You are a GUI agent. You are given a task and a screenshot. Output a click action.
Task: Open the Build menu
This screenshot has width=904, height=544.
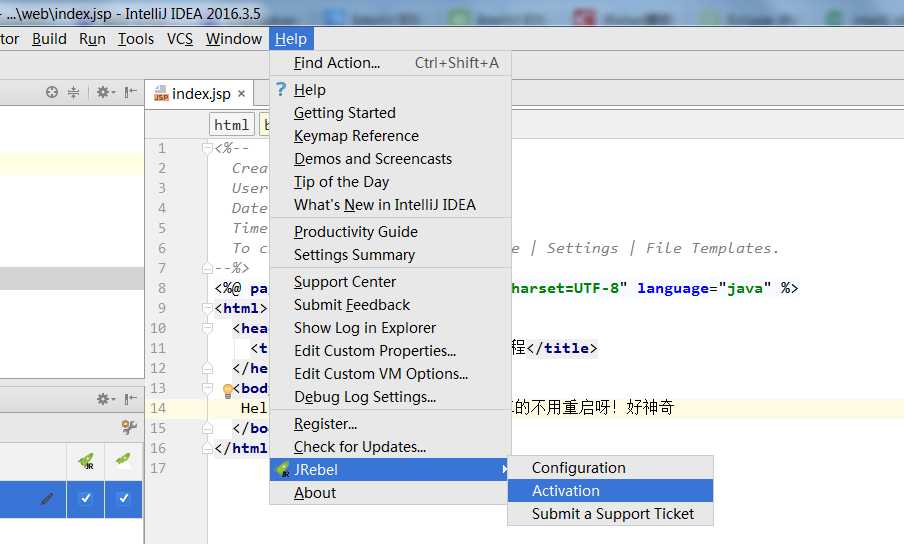[49, 39]
